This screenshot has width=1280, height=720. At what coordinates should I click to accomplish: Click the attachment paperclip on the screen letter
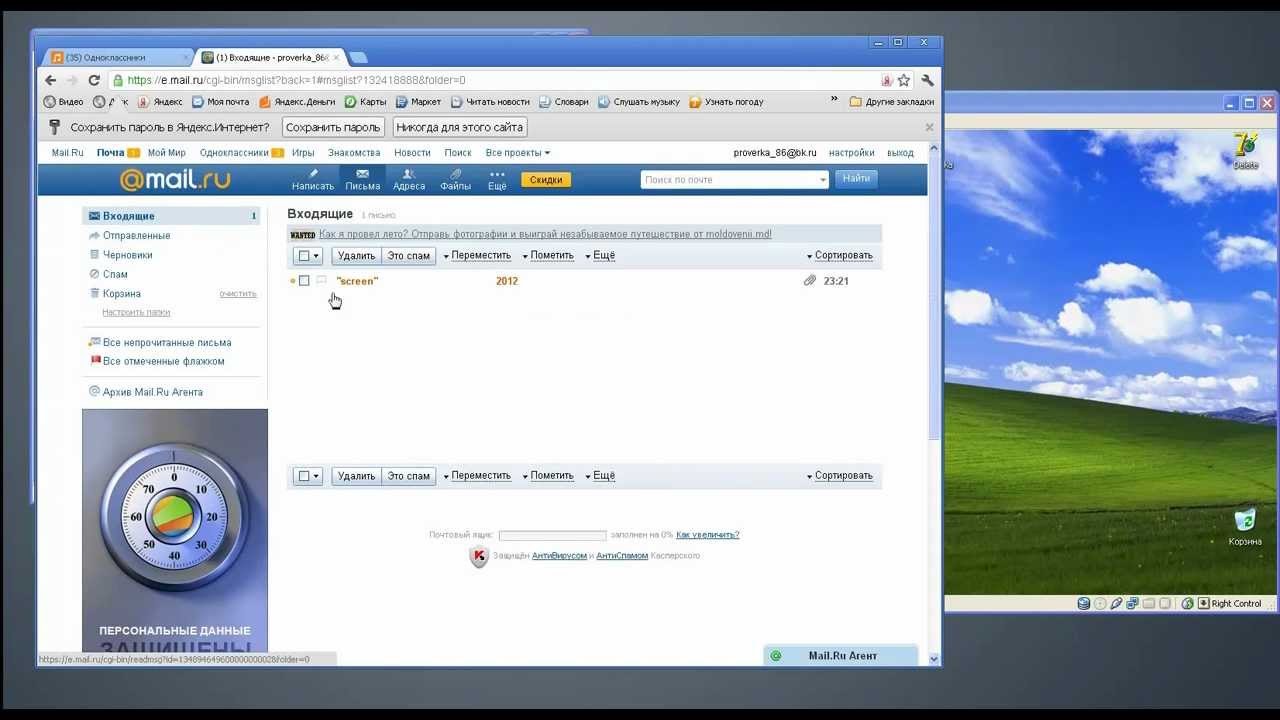(x=810, y=281)
